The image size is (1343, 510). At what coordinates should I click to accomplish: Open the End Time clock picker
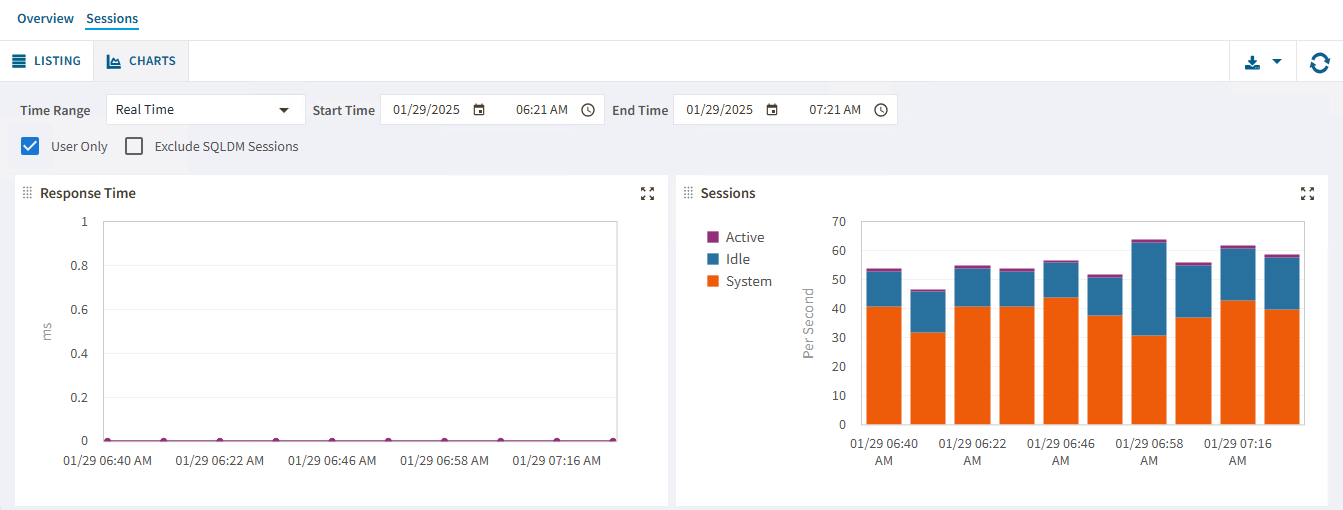[x=881, y=110]
